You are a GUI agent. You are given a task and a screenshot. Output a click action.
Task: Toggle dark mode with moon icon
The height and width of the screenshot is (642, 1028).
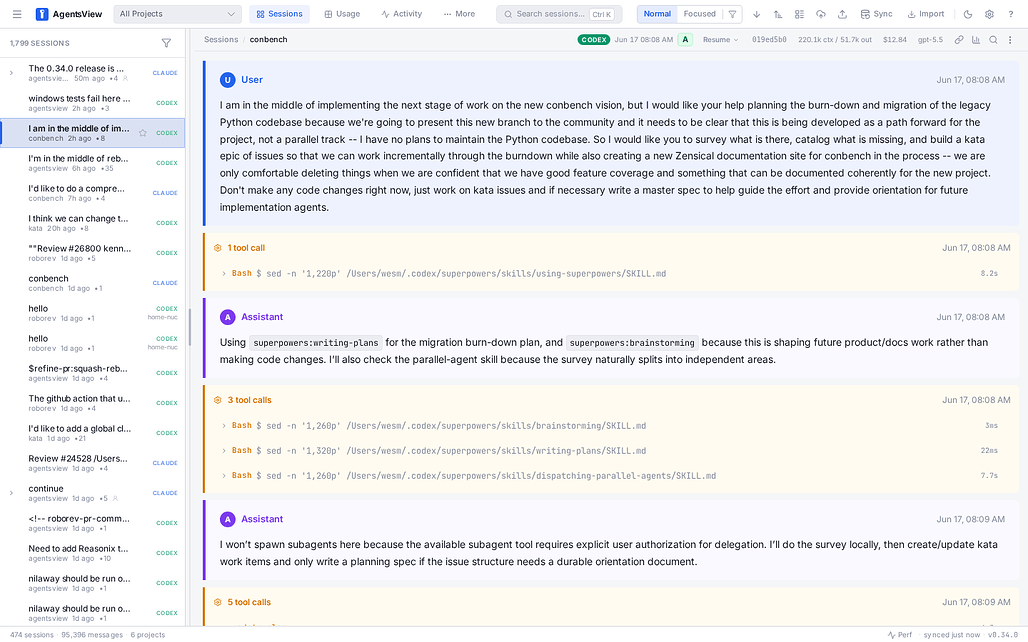click(968, 14)
